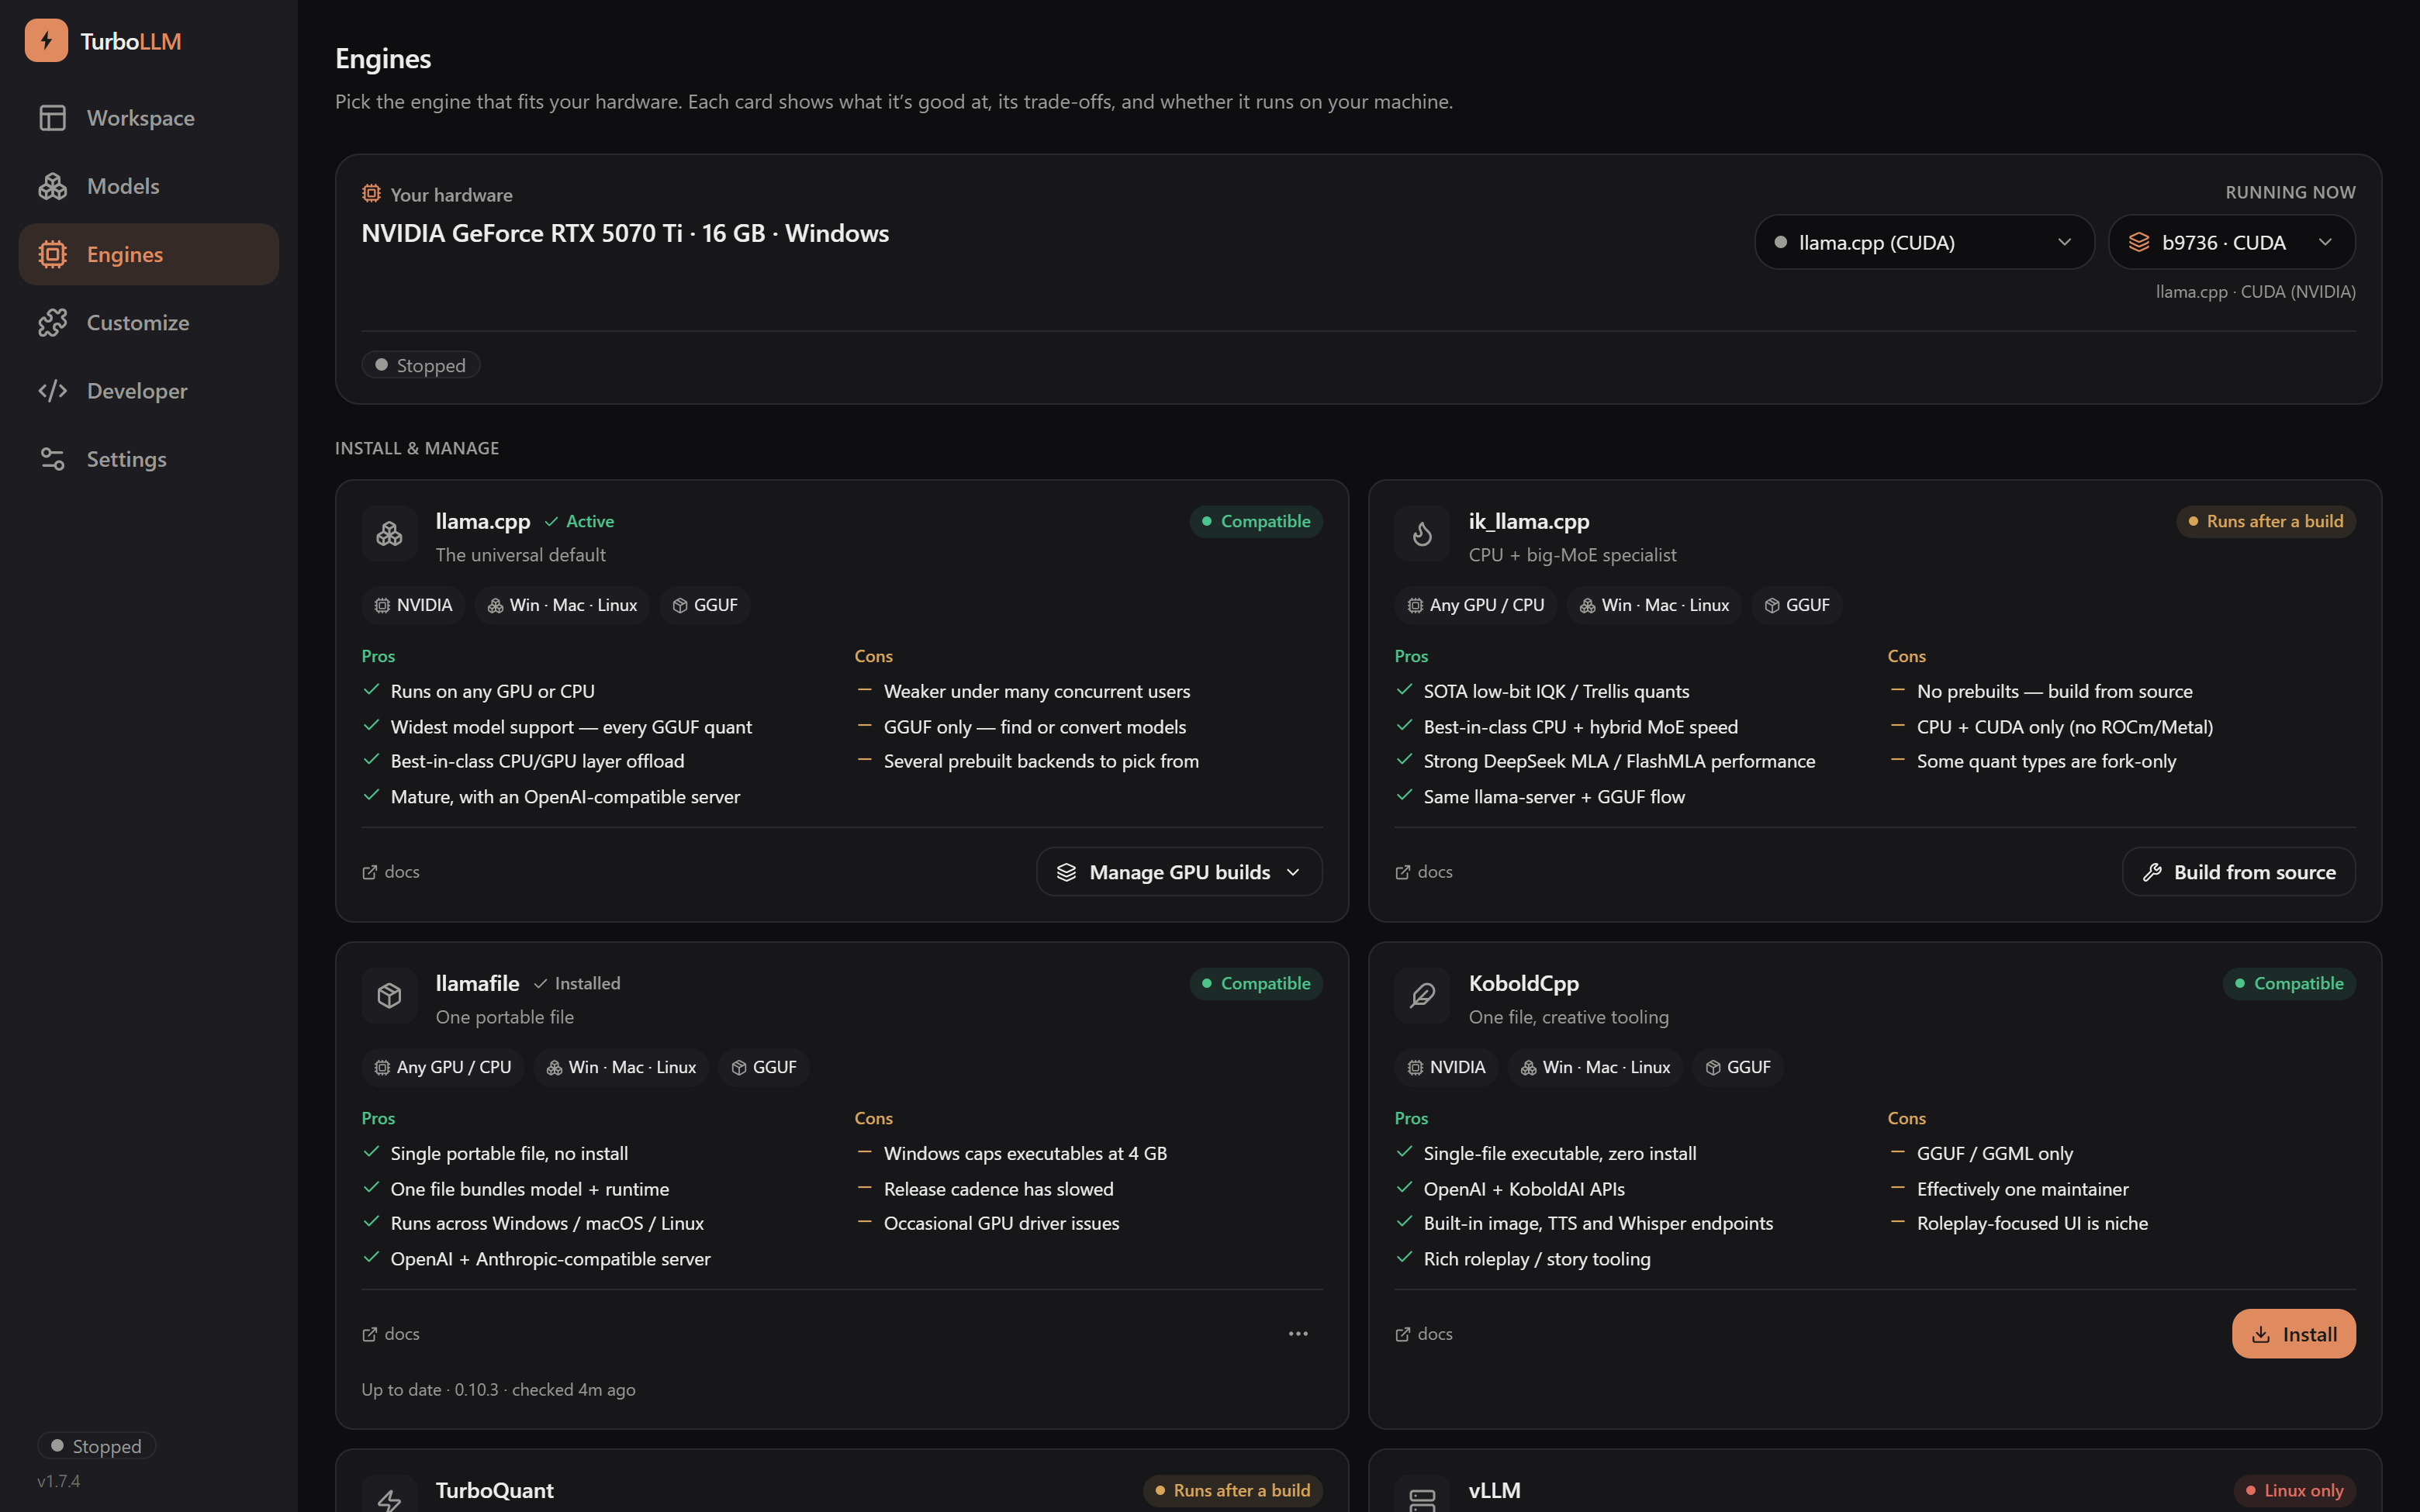Click Build from source for ik_llama.cpp
The height and width of the screenshot is (1512, 2420).
click(2238, 872)
